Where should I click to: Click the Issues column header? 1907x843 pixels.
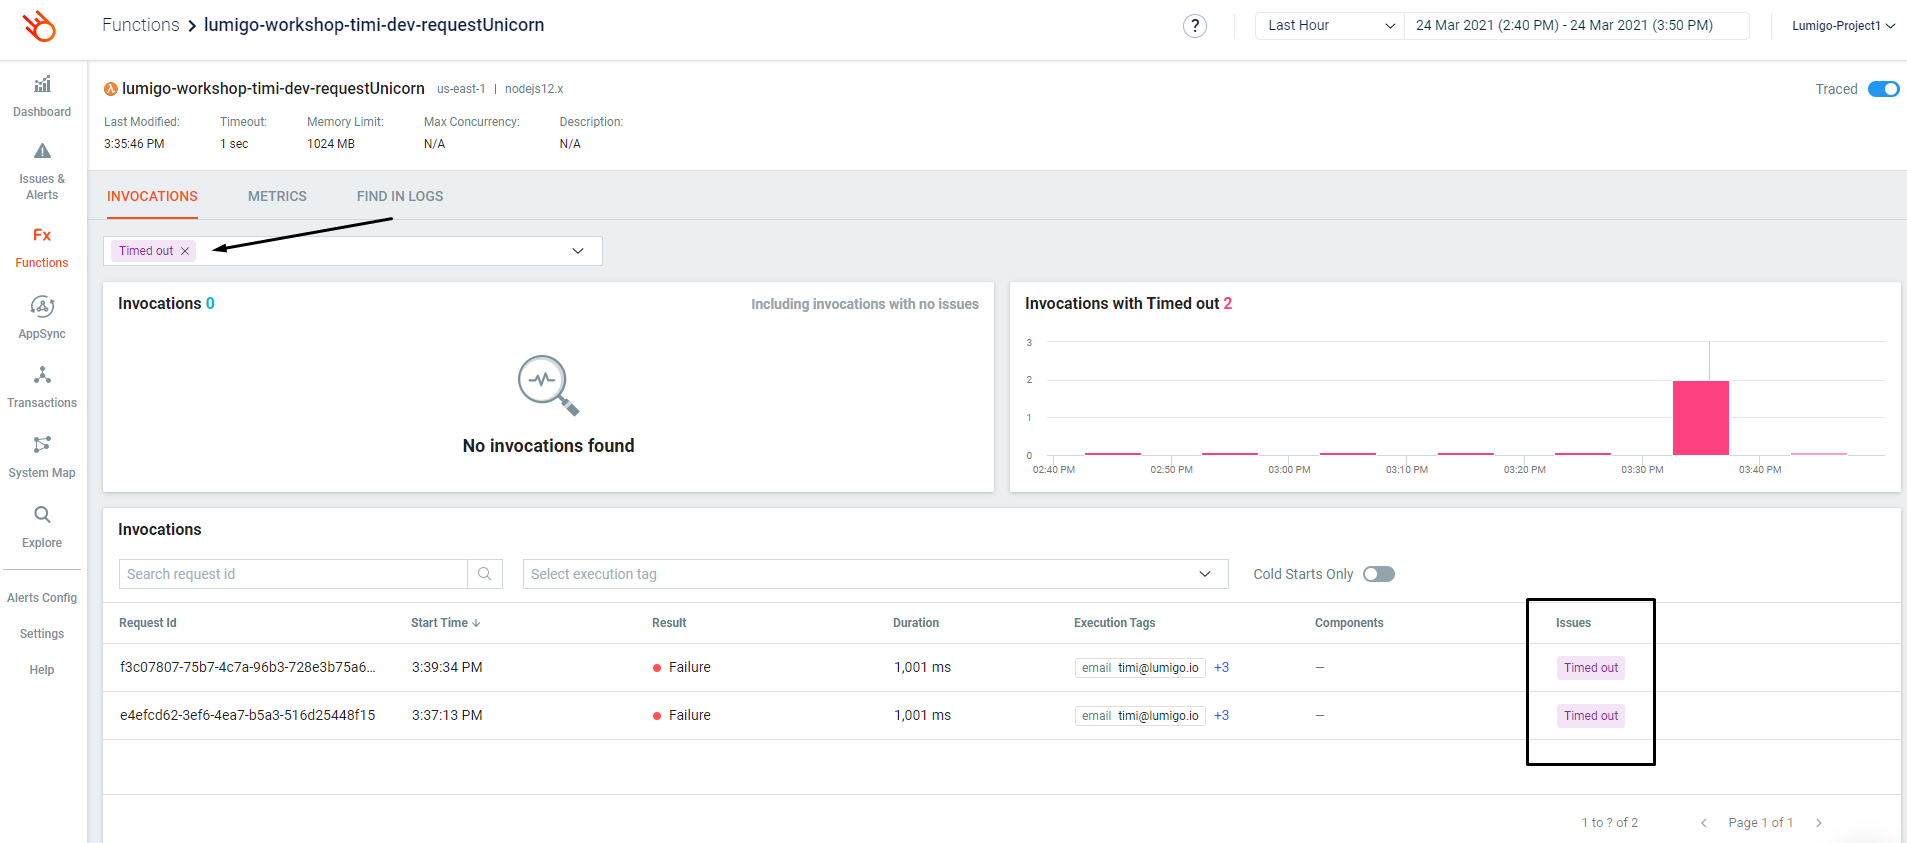coord(1573,623)
